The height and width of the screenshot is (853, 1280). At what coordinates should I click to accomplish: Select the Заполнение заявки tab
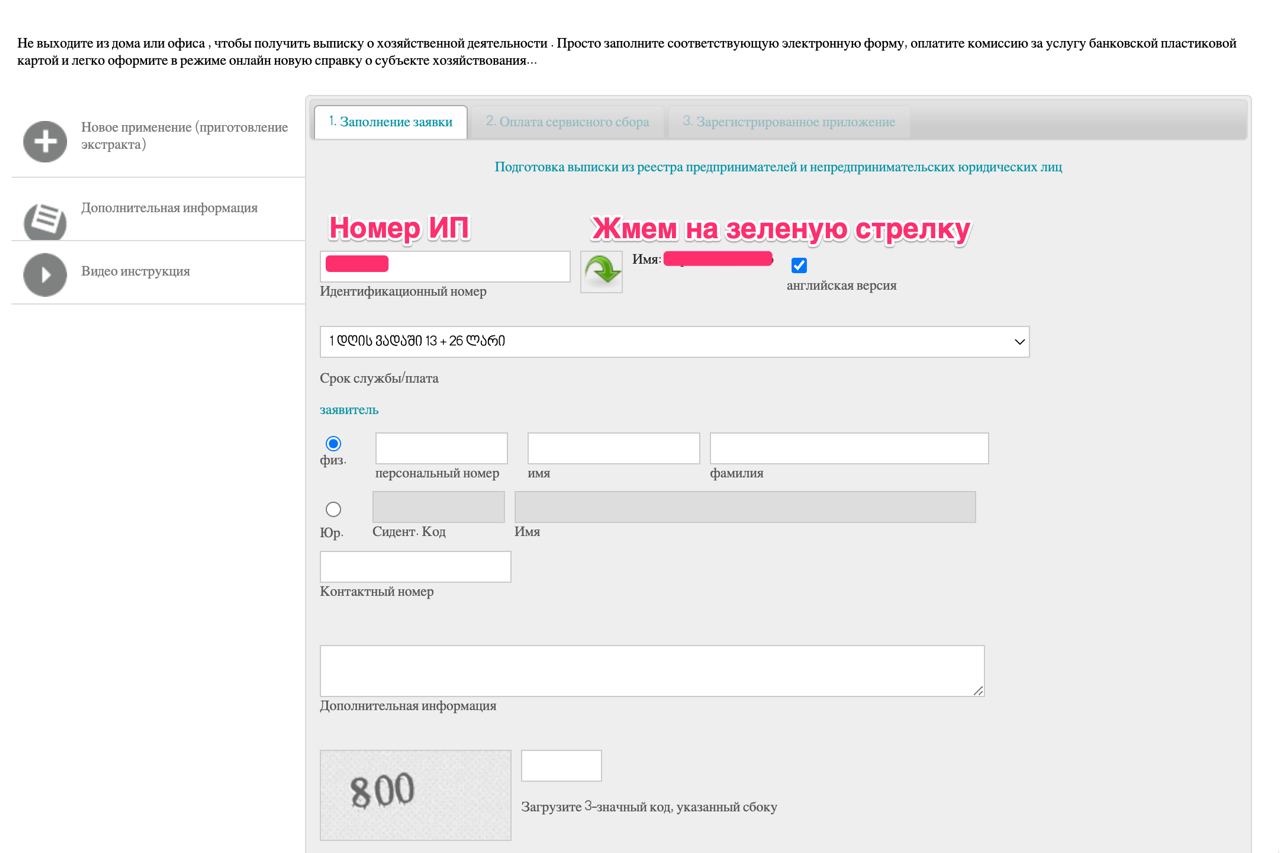390,121
